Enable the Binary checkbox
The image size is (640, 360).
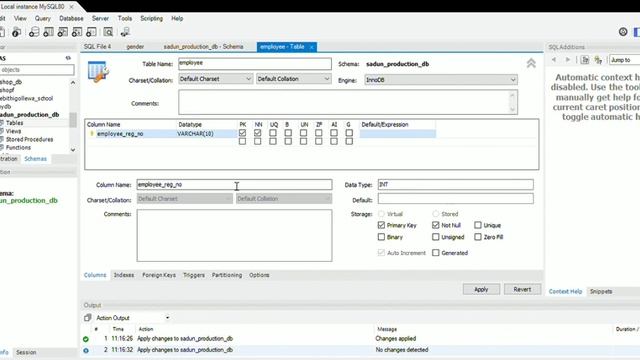coord(381,237)
